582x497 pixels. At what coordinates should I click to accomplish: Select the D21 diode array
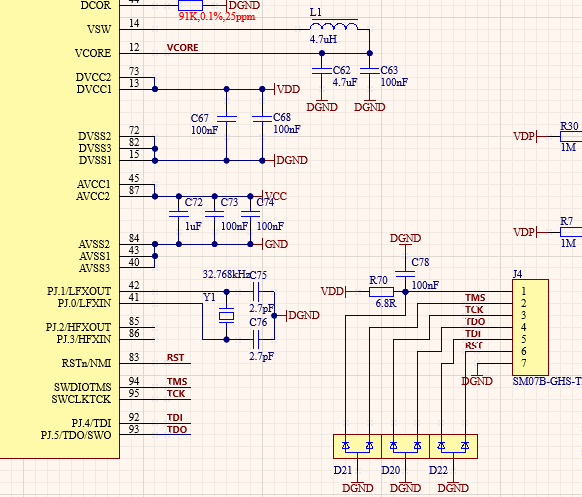(357, 447)
